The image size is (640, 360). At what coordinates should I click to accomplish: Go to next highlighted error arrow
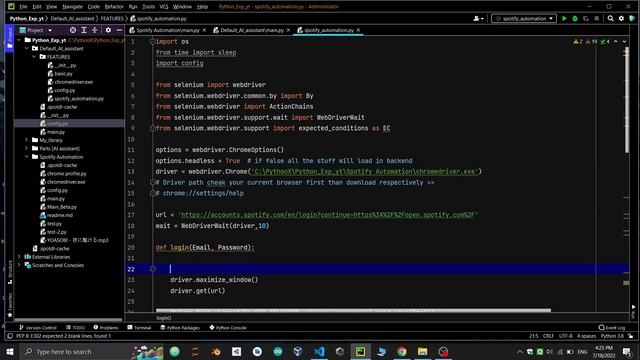624,42
